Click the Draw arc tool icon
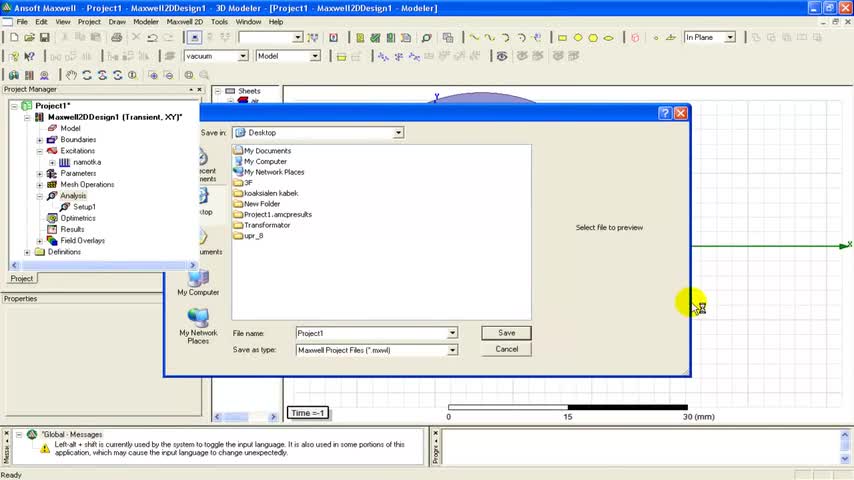854x480 pixels. point(505,37)
